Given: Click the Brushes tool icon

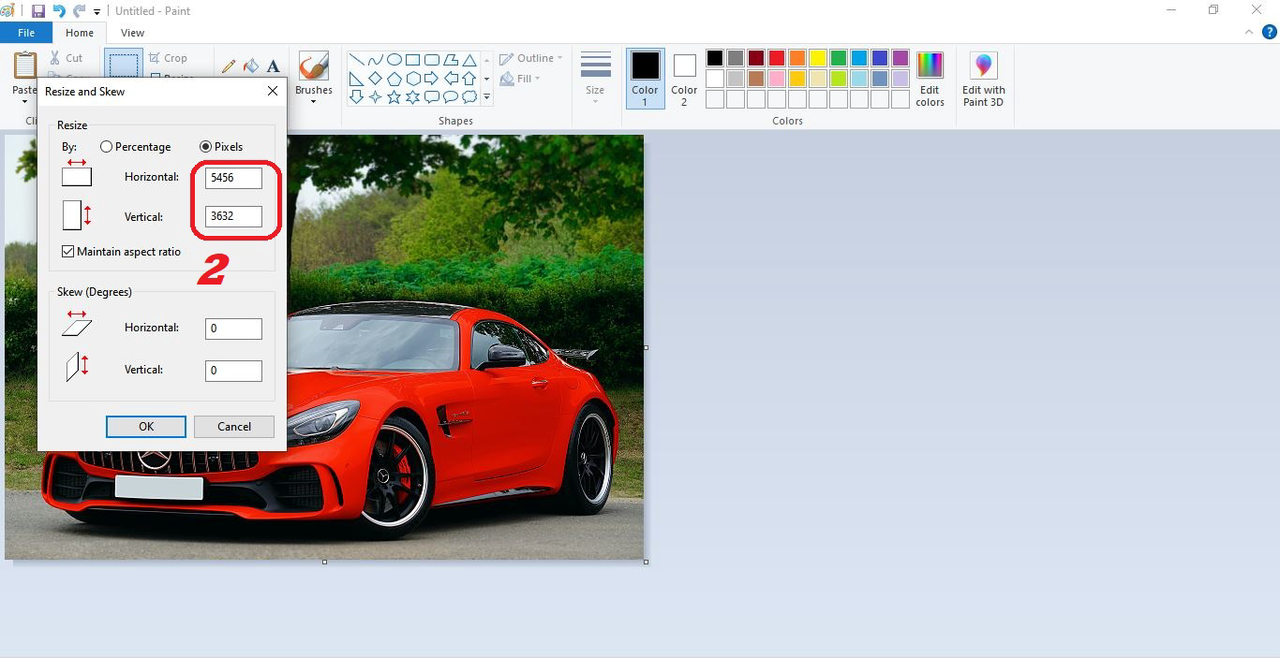Looking at the screenshot, I should pos(313,66).
